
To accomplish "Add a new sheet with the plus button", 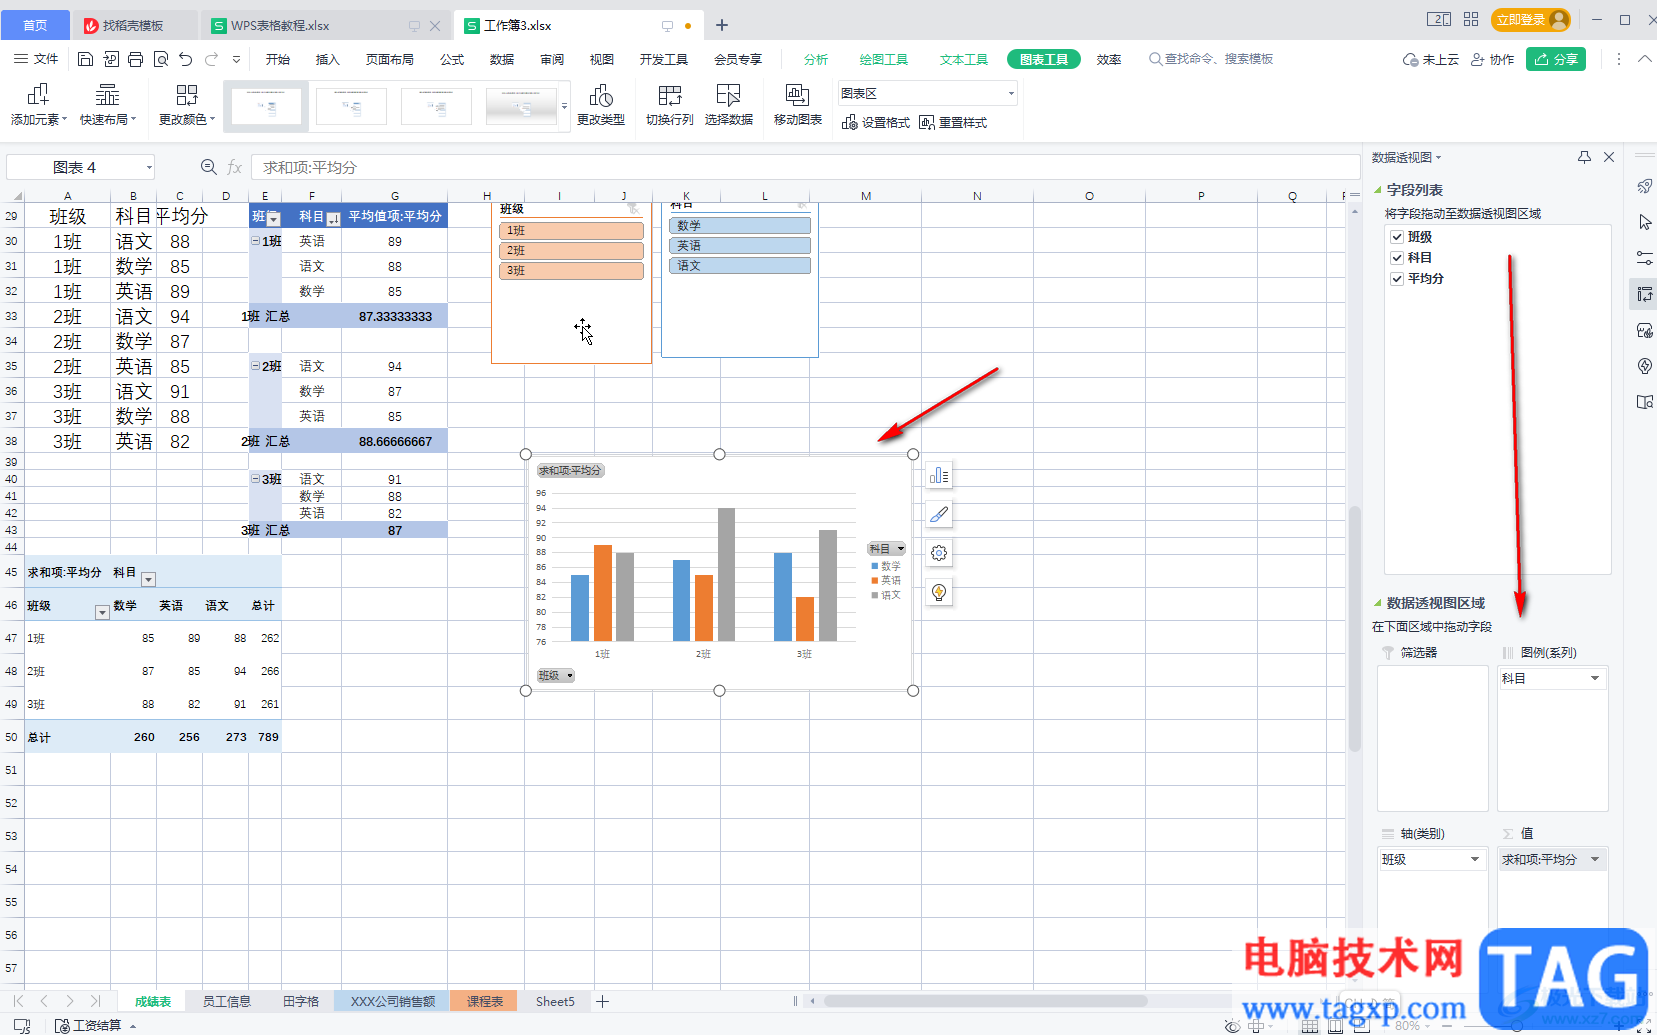I will (603, 1001).
